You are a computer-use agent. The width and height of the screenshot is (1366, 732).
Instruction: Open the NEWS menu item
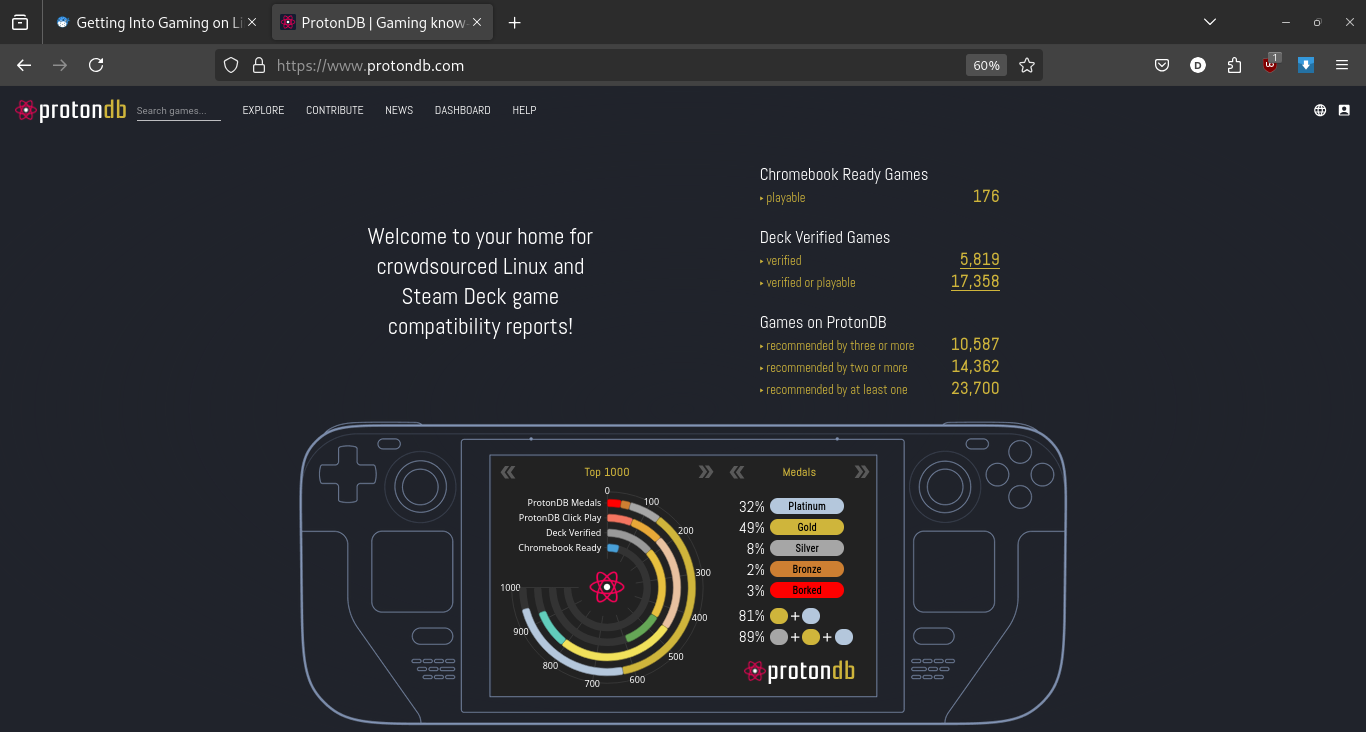[x=399, y=110]
